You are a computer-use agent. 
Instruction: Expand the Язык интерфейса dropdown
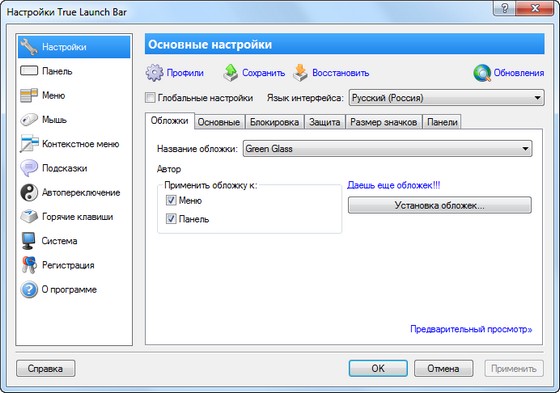446,98
